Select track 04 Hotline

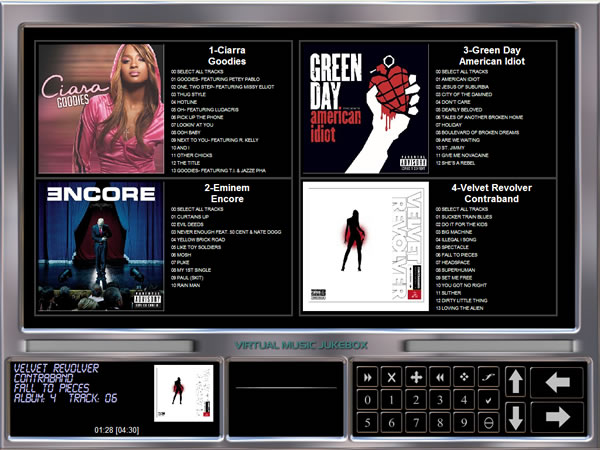click(x=184, y=102)
